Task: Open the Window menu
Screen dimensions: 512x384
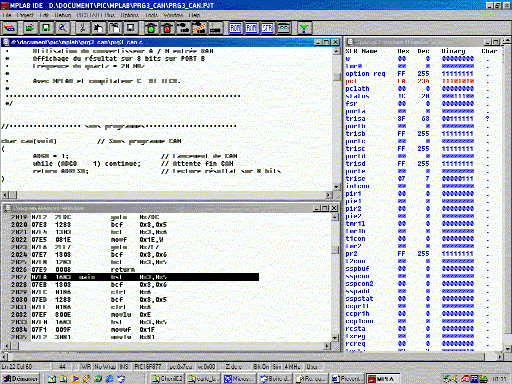Action: pos(173,15)
